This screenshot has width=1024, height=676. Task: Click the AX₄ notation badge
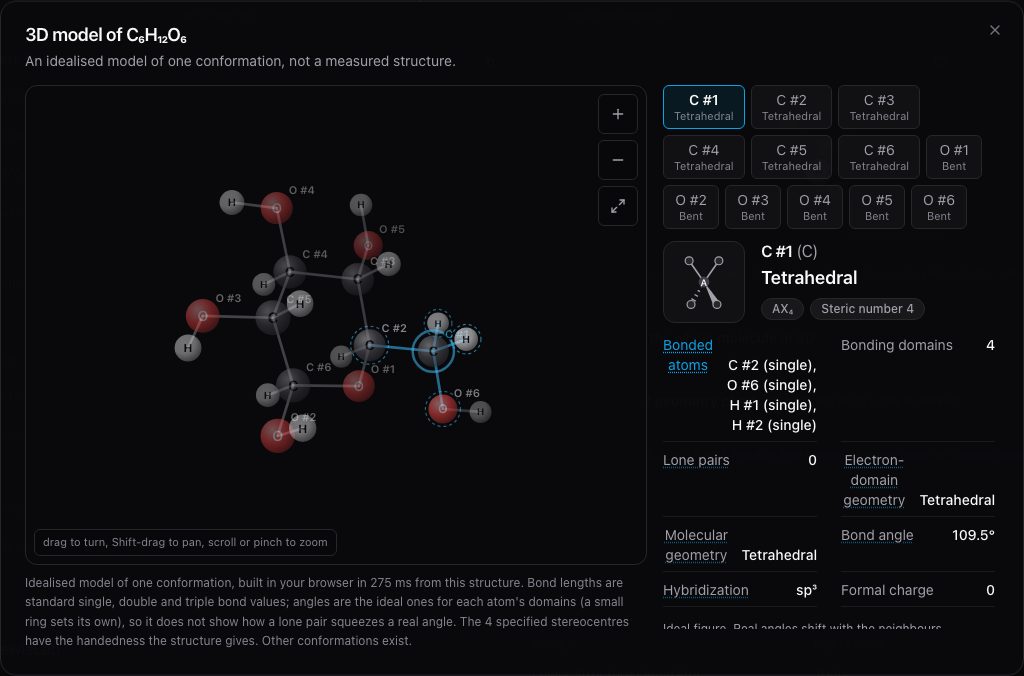click(x=782, y=309)
